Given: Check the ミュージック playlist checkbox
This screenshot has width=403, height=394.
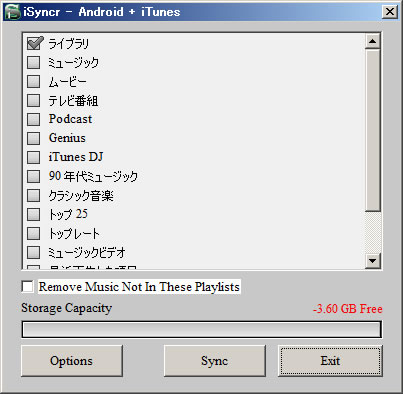Looking at the screenshot, I should (x=34, y=62).
